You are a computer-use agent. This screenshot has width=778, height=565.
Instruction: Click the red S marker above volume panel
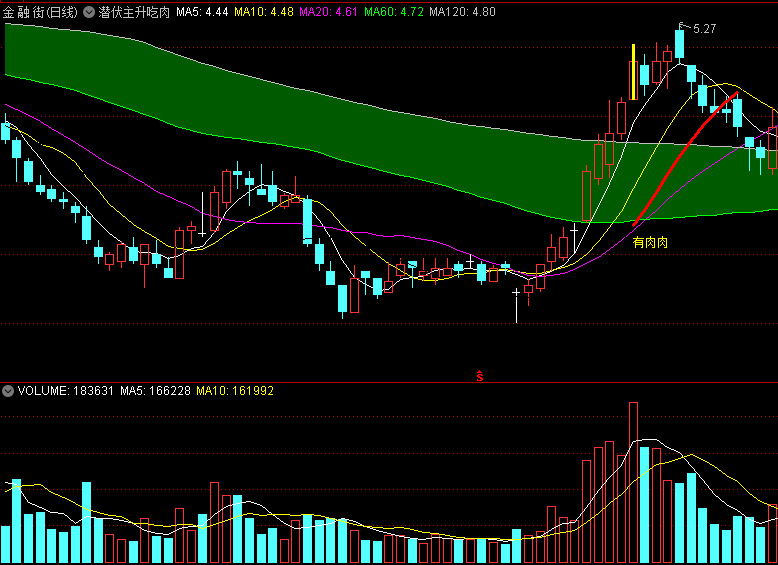click(480, 376)
